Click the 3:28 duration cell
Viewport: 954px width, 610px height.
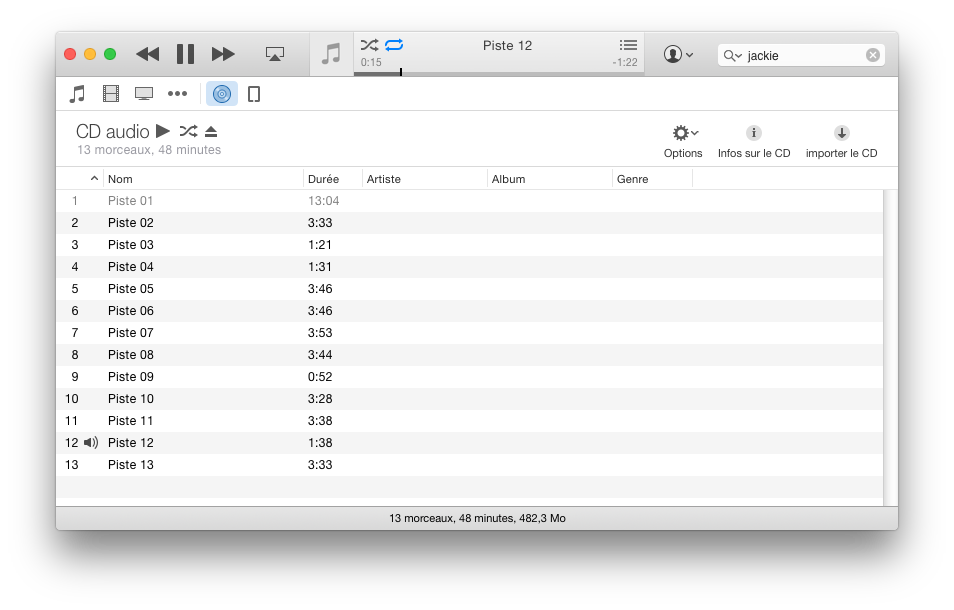(320, 398)
